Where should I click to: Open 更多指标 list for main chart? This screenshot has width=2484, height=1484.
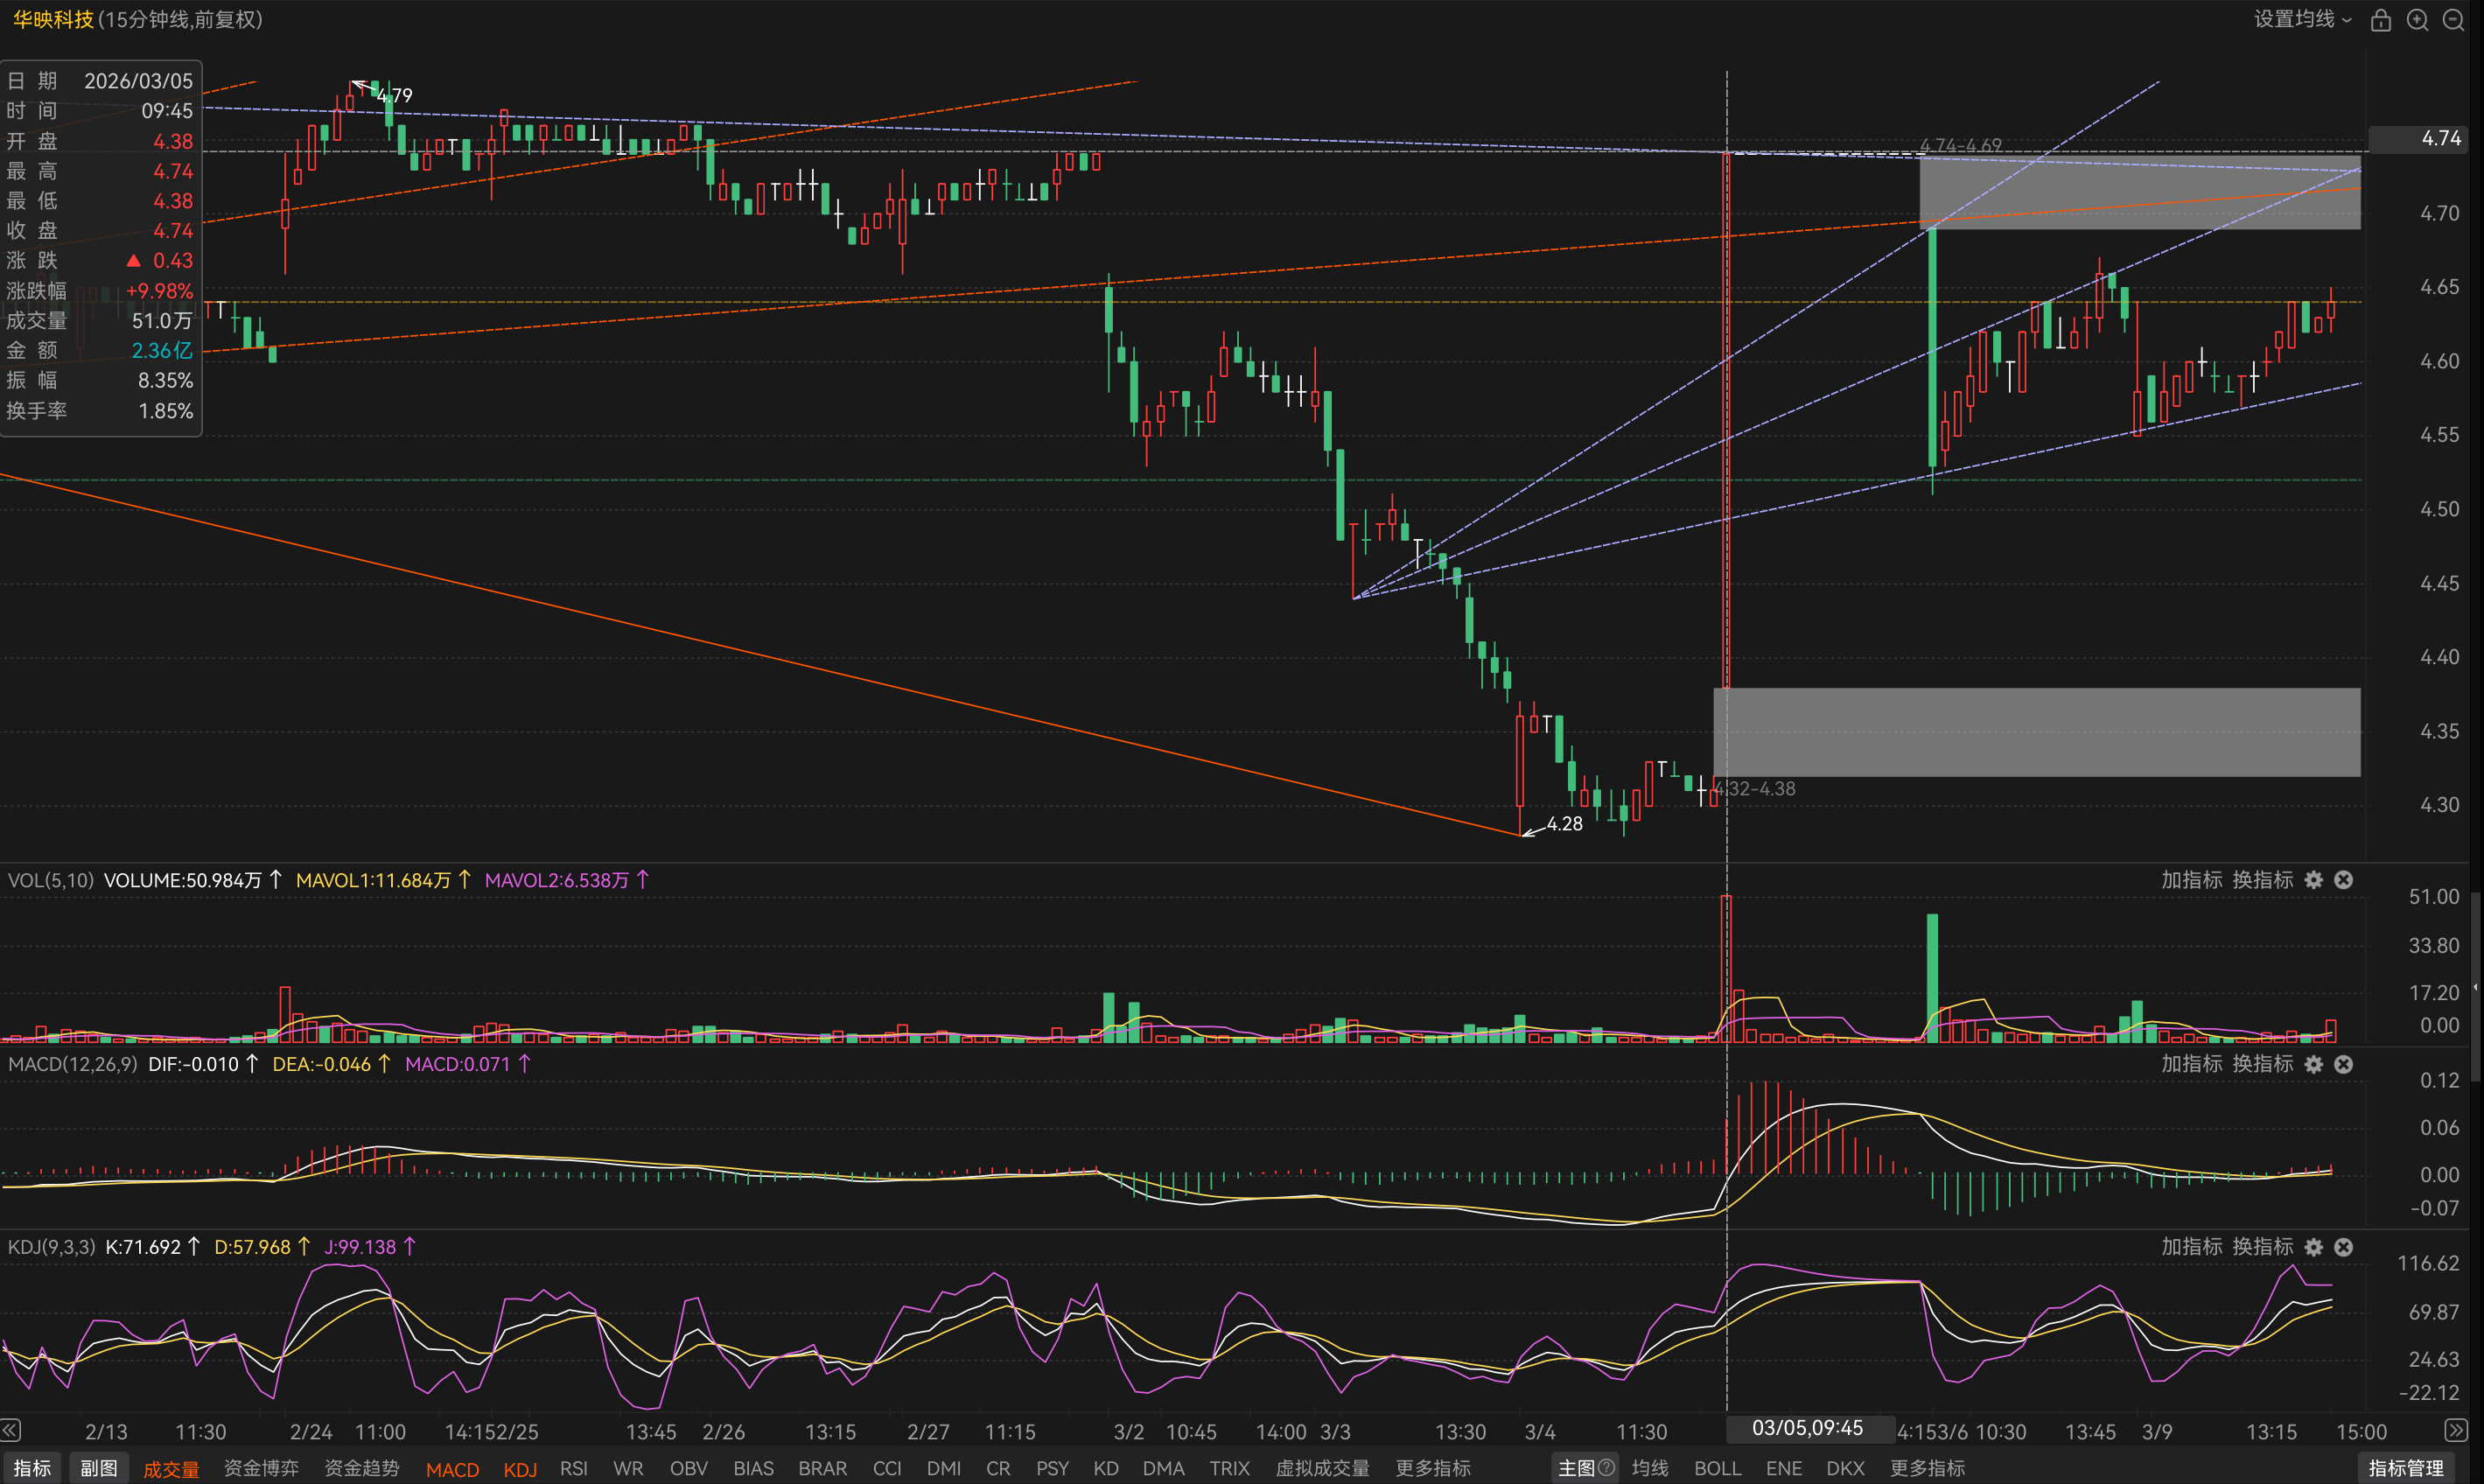[1927, 1468]
